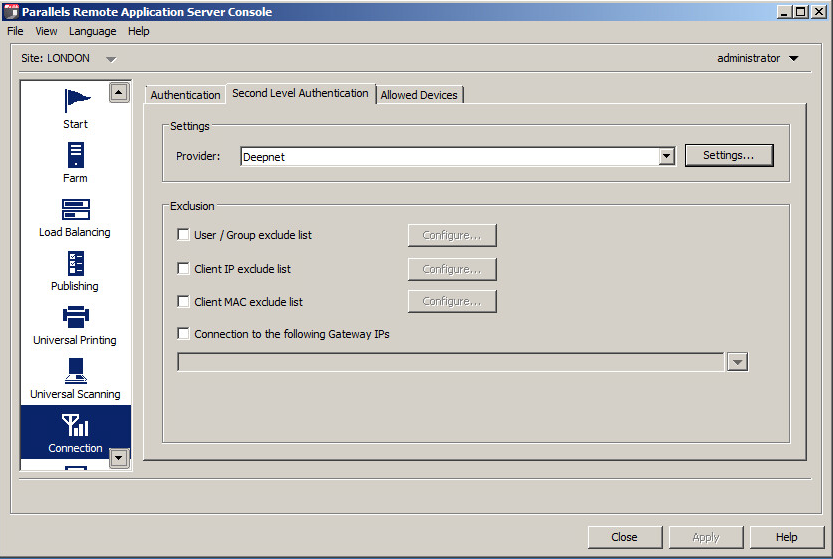Image resolution: width=833 pixels, height=559 pixels.
Task: Expand the Provider dropdown arrow
Action: tap(667, 156)
